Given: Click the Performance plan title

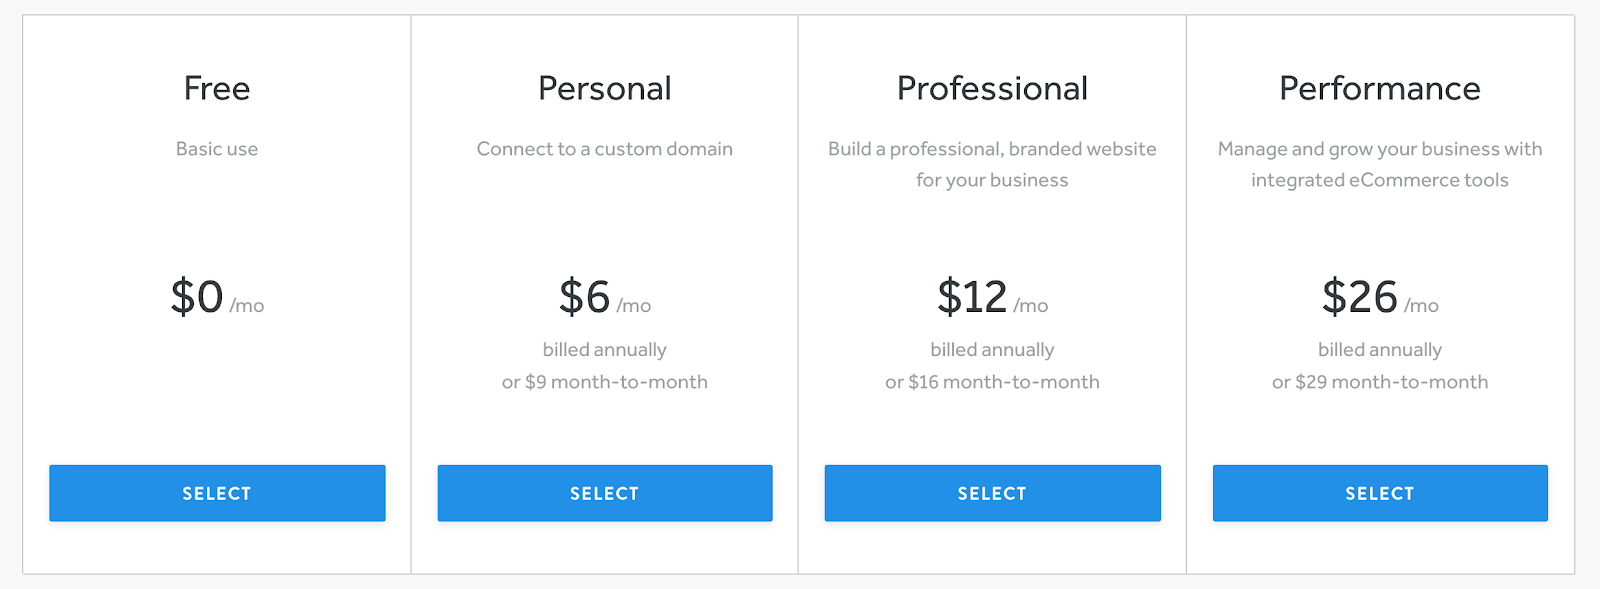Looking at the screenshot, I should 1380,88.
